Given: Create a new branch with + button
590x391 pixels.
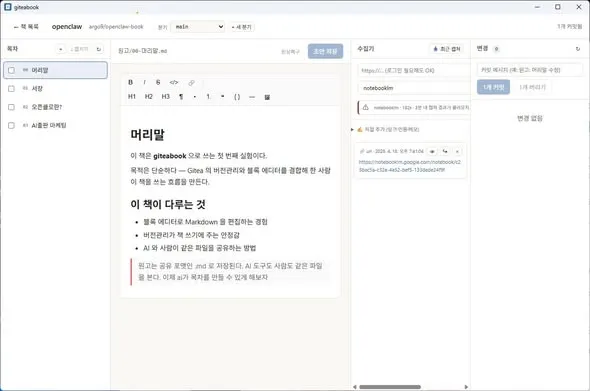Looking at the screenshot, I should [x=242, y=27].
